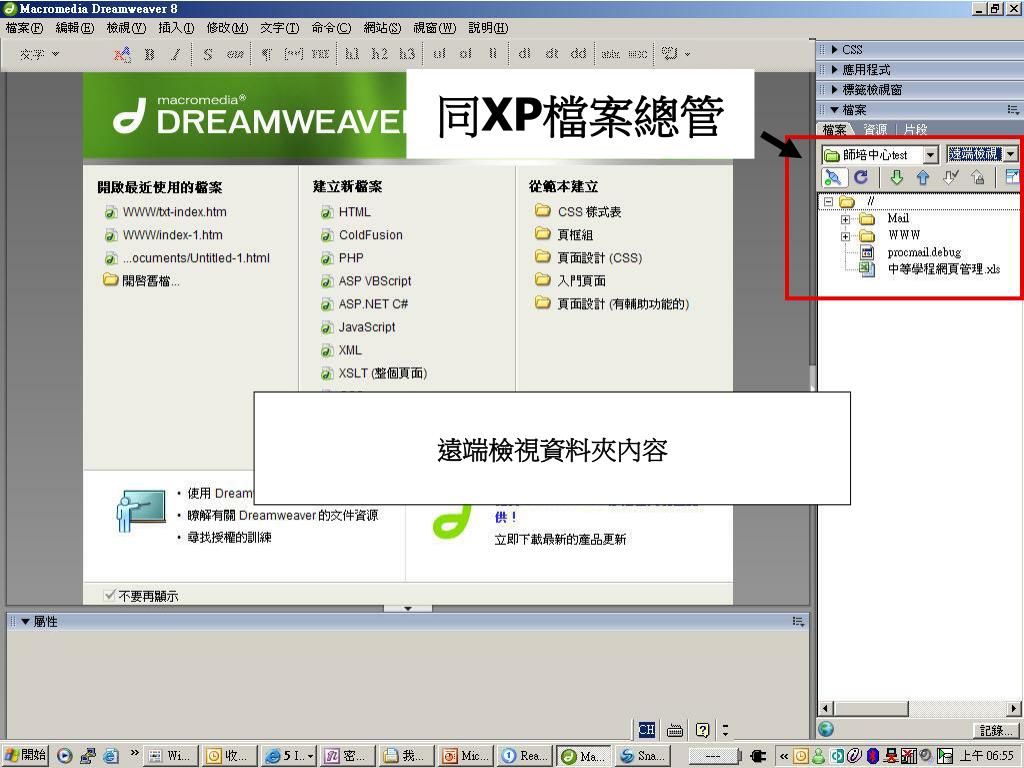Collapse the 檔案 panel group

pos(835,110)
